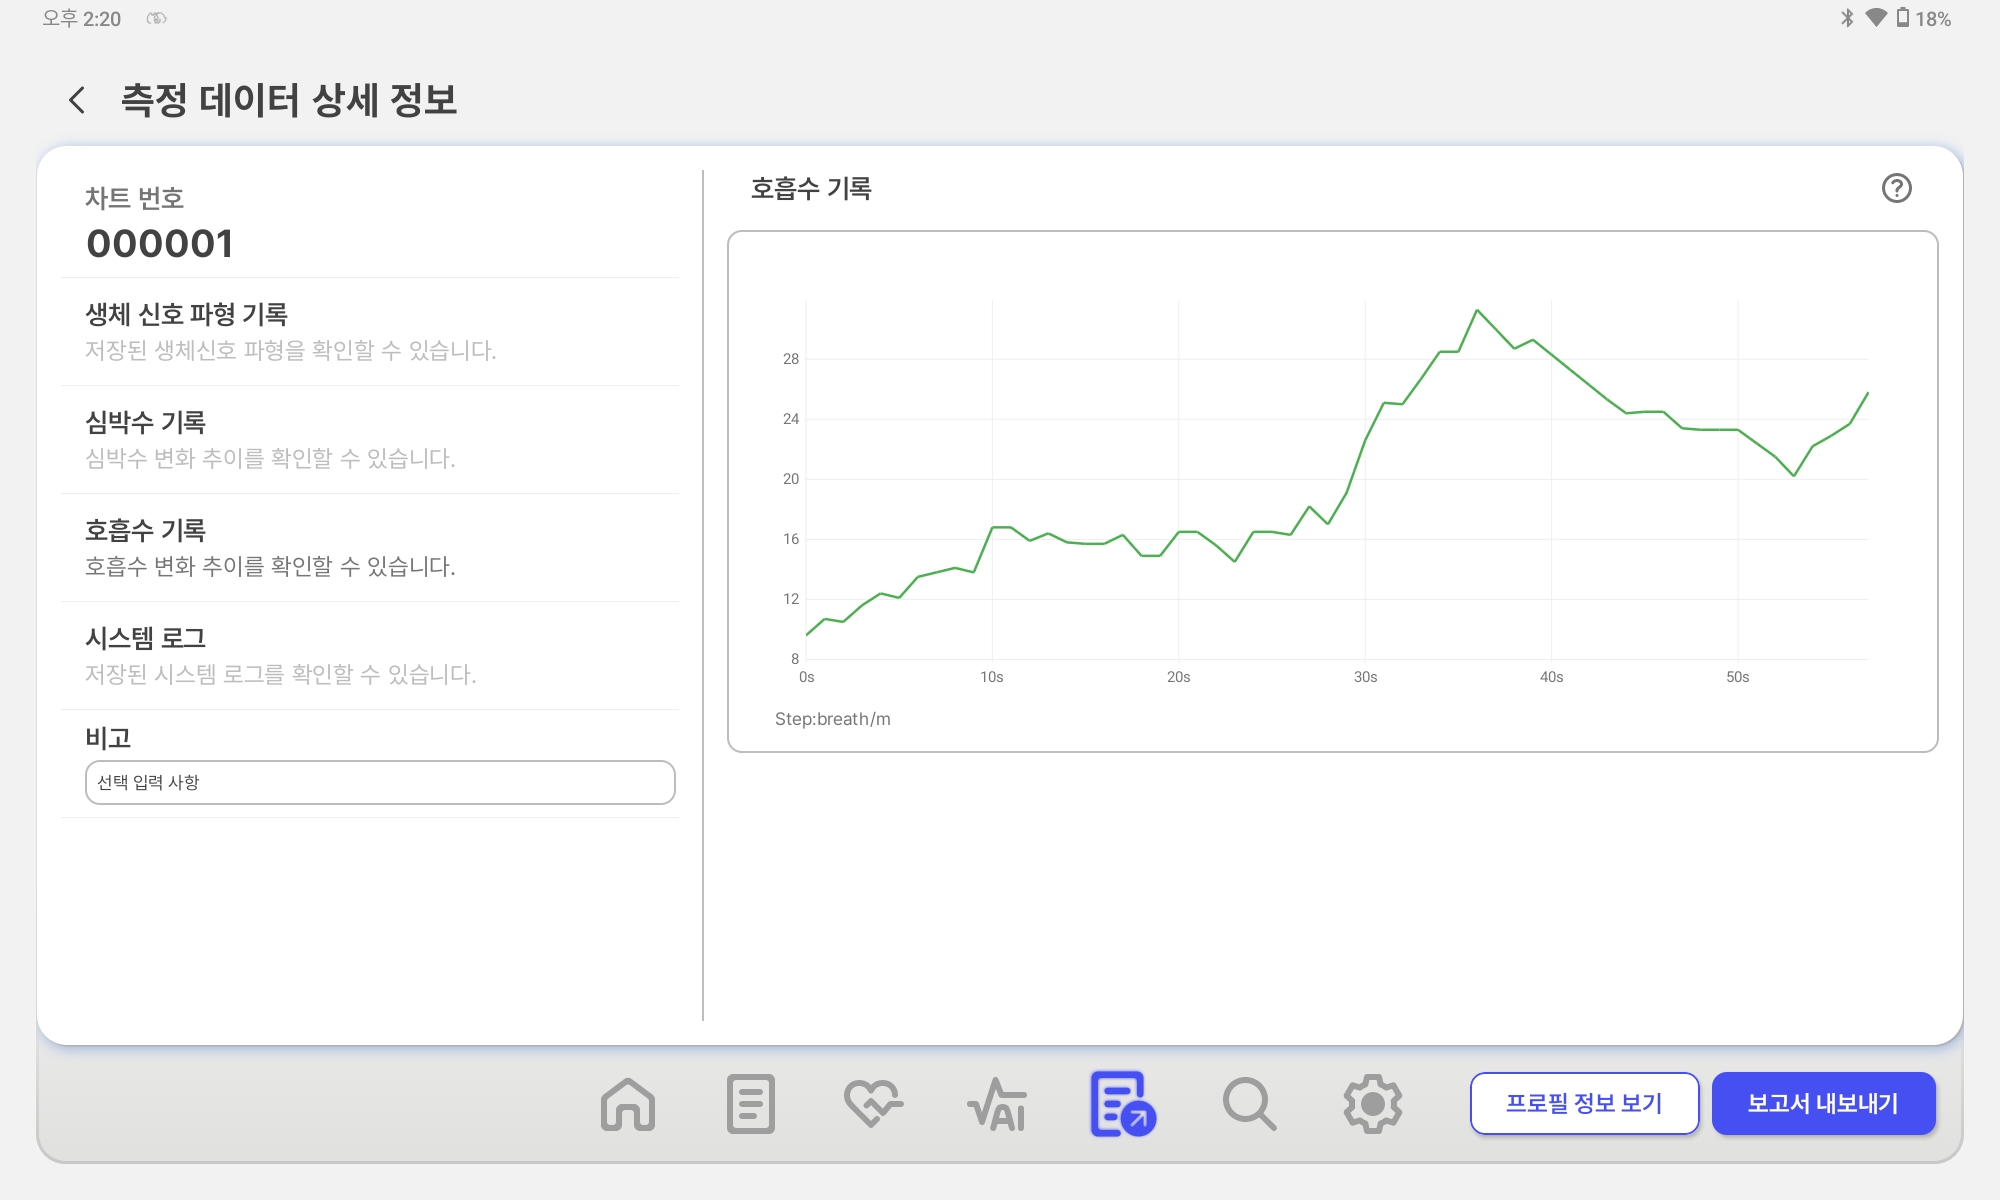
Task: Open the document list icon
Action: [751, 1104]
